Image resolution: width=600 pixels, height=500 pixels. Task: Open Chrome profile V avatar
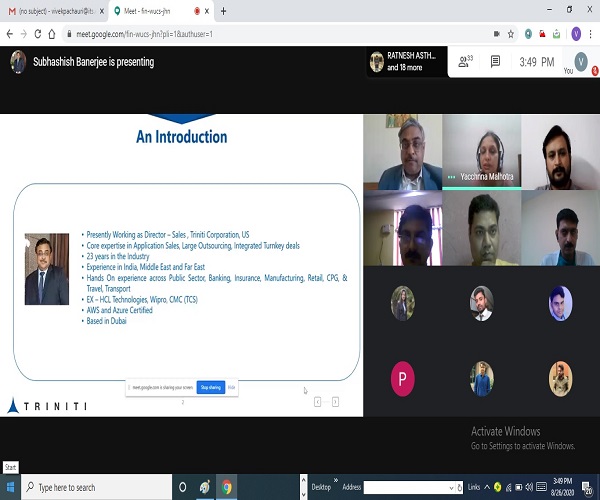click(576, 34)
